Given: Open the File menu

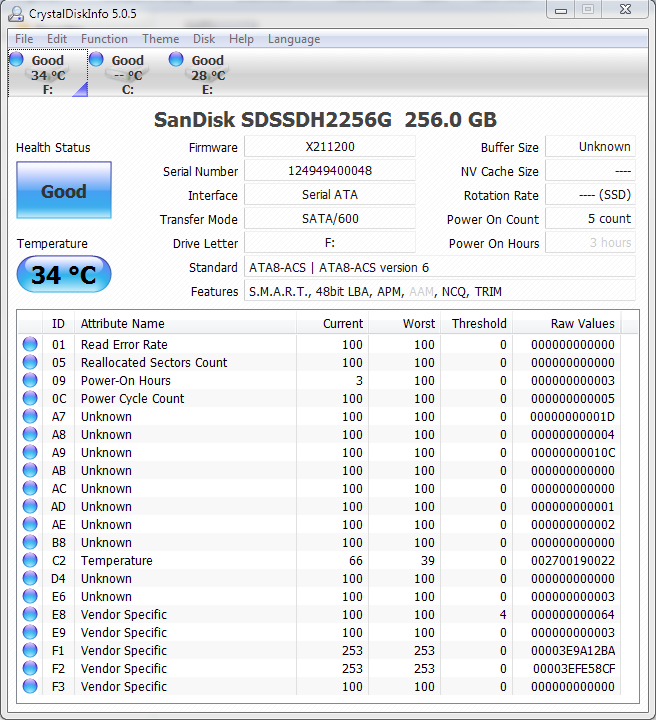Looking at the screenshot, I should (x=24, y=39).
